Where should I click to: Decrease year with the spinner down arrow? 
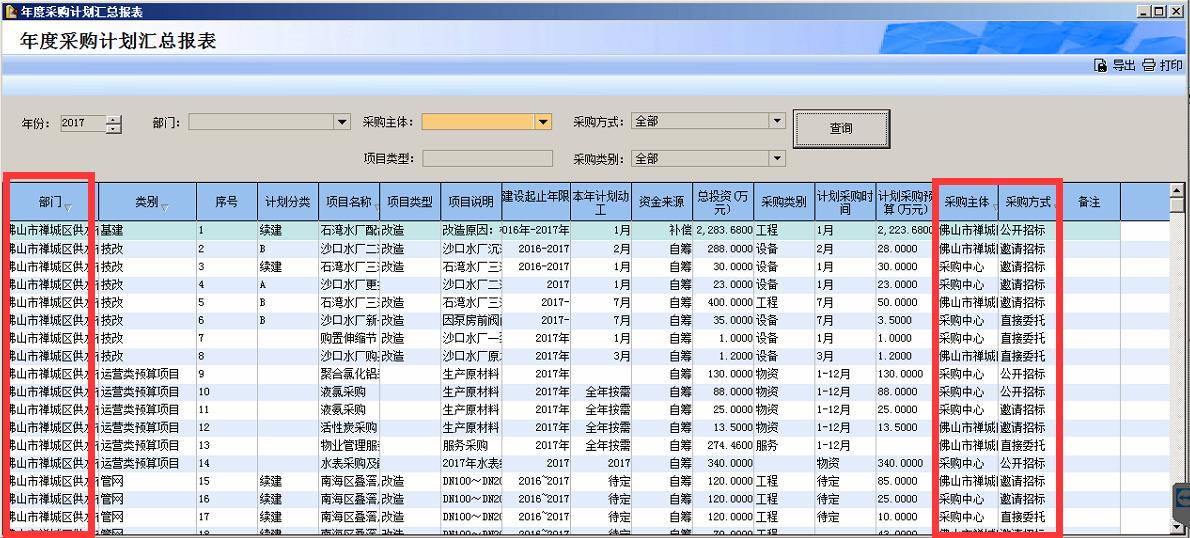pyautogui.click(x=113, y=129)
